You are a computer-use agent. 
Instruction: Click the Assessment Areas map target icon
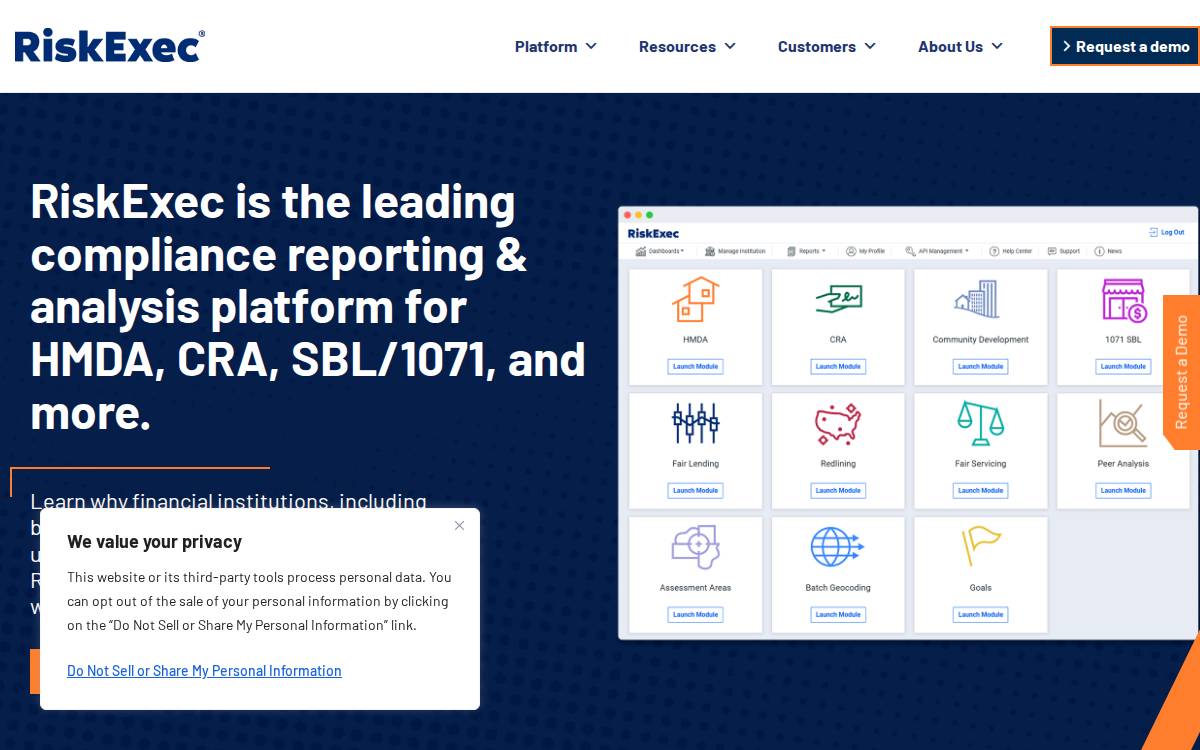(x=695, y=548)
